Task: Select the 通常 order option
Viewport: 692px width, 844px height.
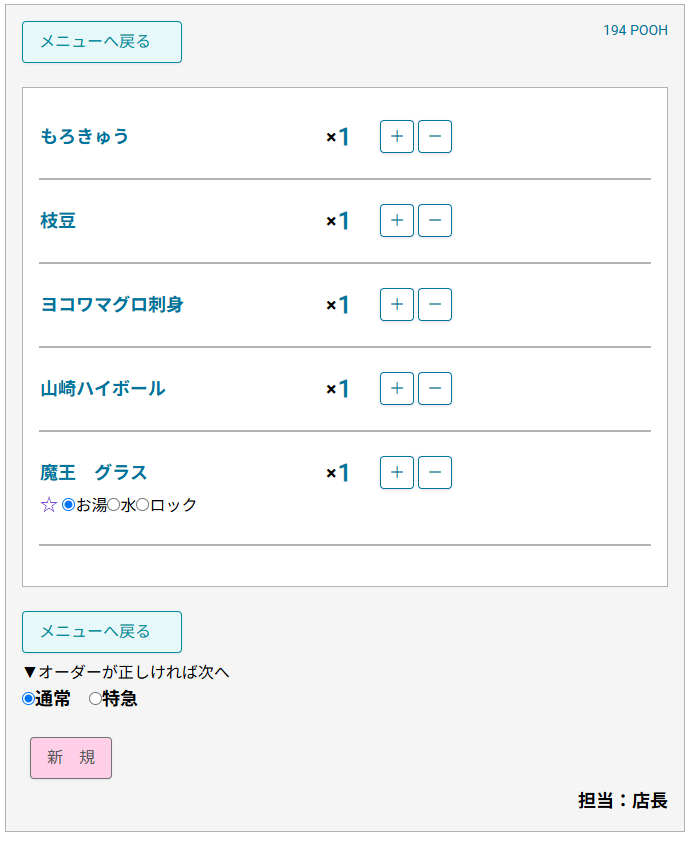Action: 28,699
